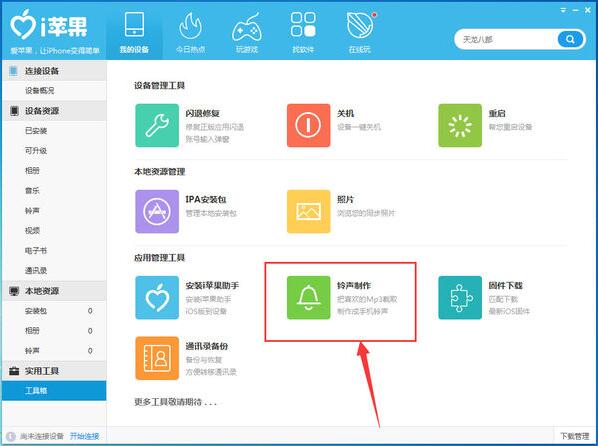Screen dimensions: 598x446
Task: Click the 设备资源 phone icon
Action: (14, 111)
